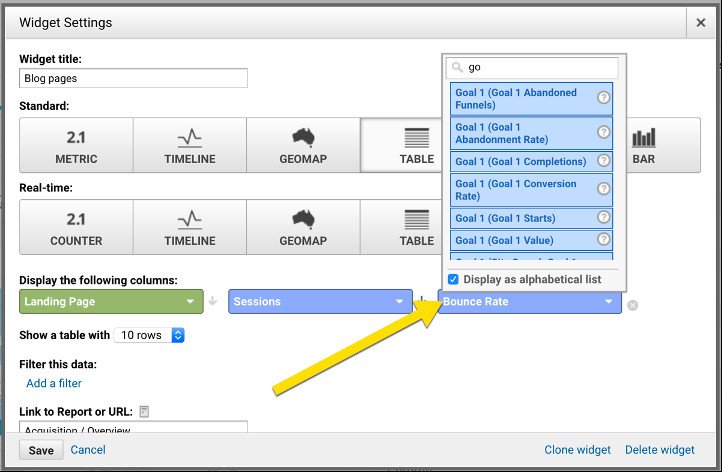Viewport: 722px width, 472px height.
Task: Open the Landing Page dimension dropdown
Action: click(111, 302)
